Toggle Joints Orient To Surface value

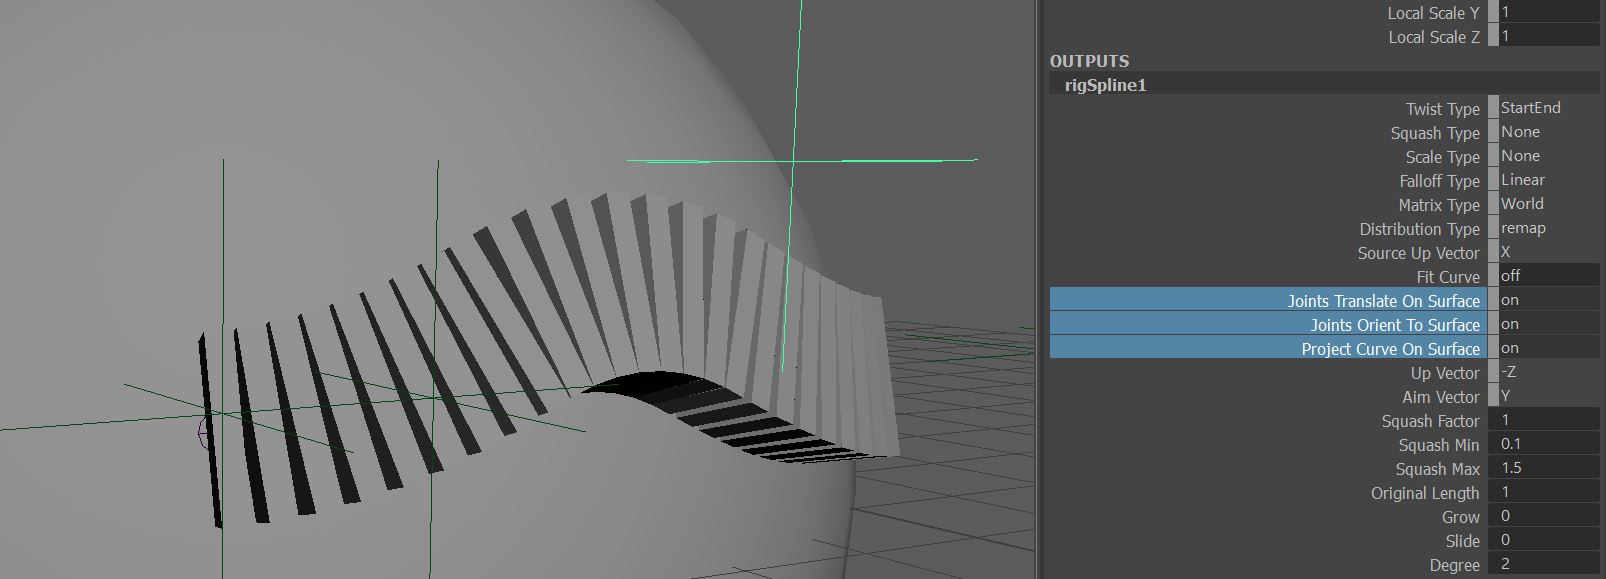[1549, 324]
